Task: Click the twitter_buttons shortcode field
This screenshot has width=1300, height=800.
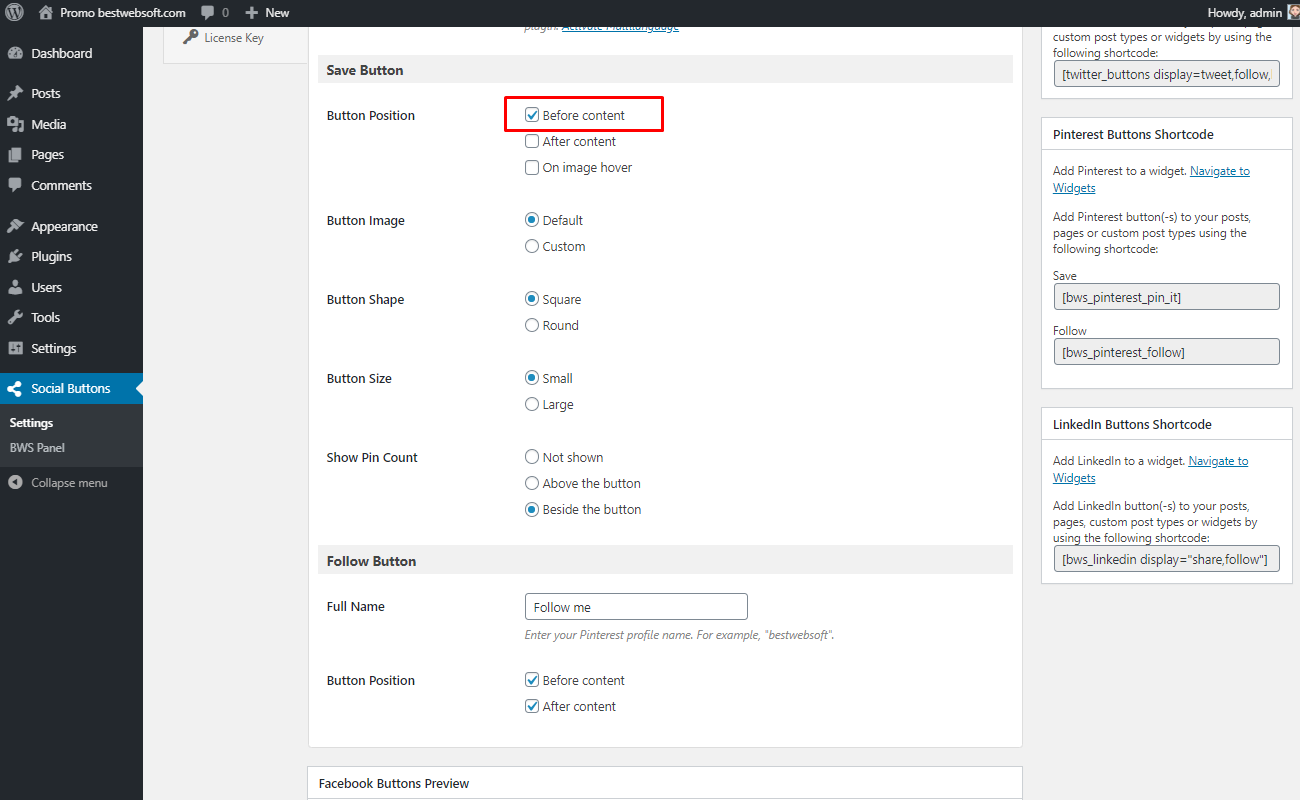Action: coord(1166,74)
